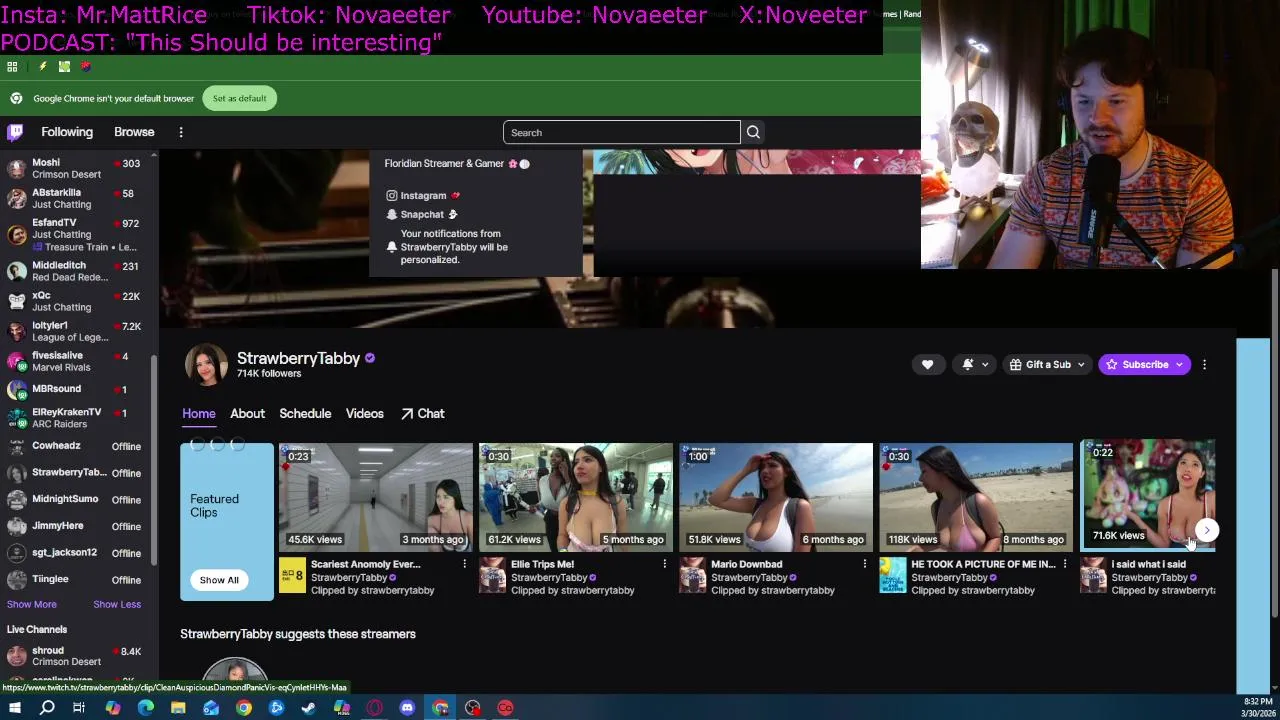
Task: Click the verified badge next to StrawberryTabby
Action: coord(370,358)
